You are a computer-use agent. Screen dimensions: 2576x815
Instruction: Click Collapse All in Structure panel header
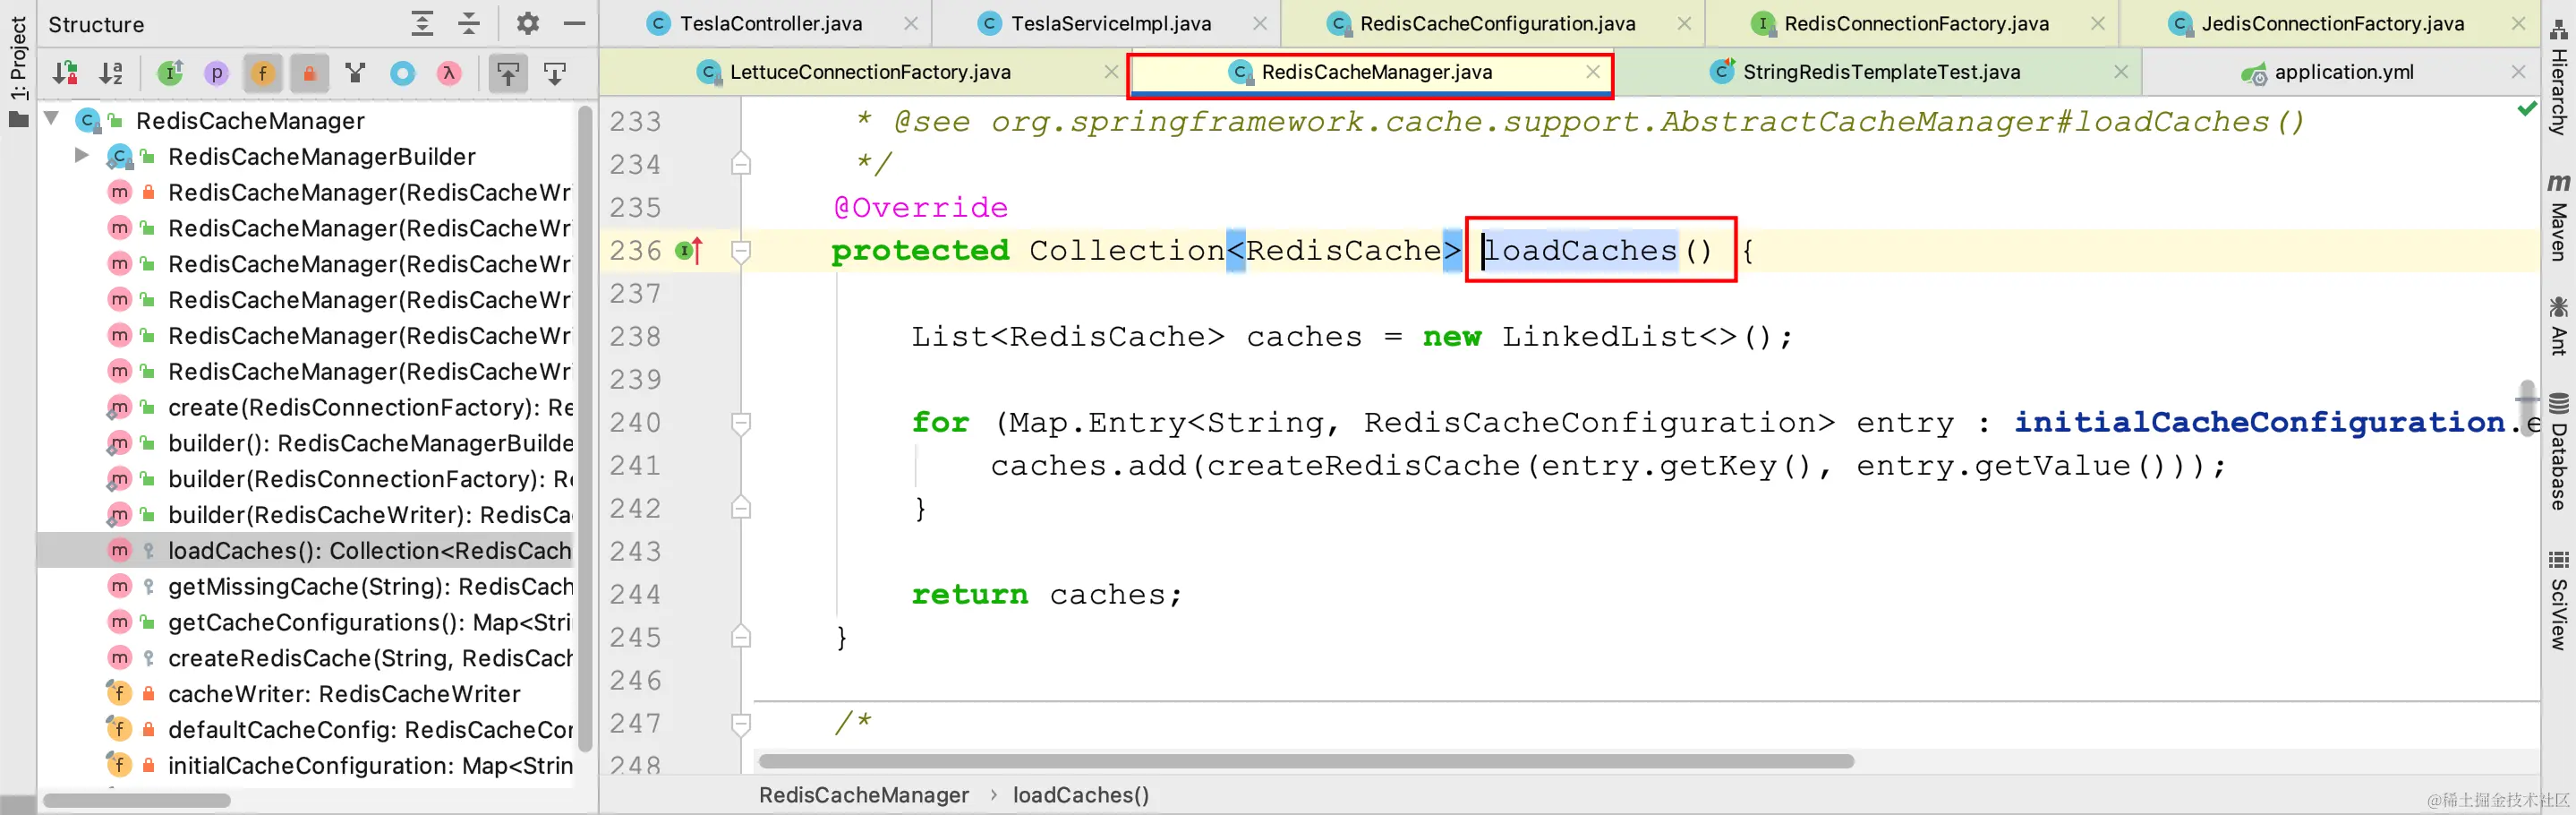tap(469, 23)
